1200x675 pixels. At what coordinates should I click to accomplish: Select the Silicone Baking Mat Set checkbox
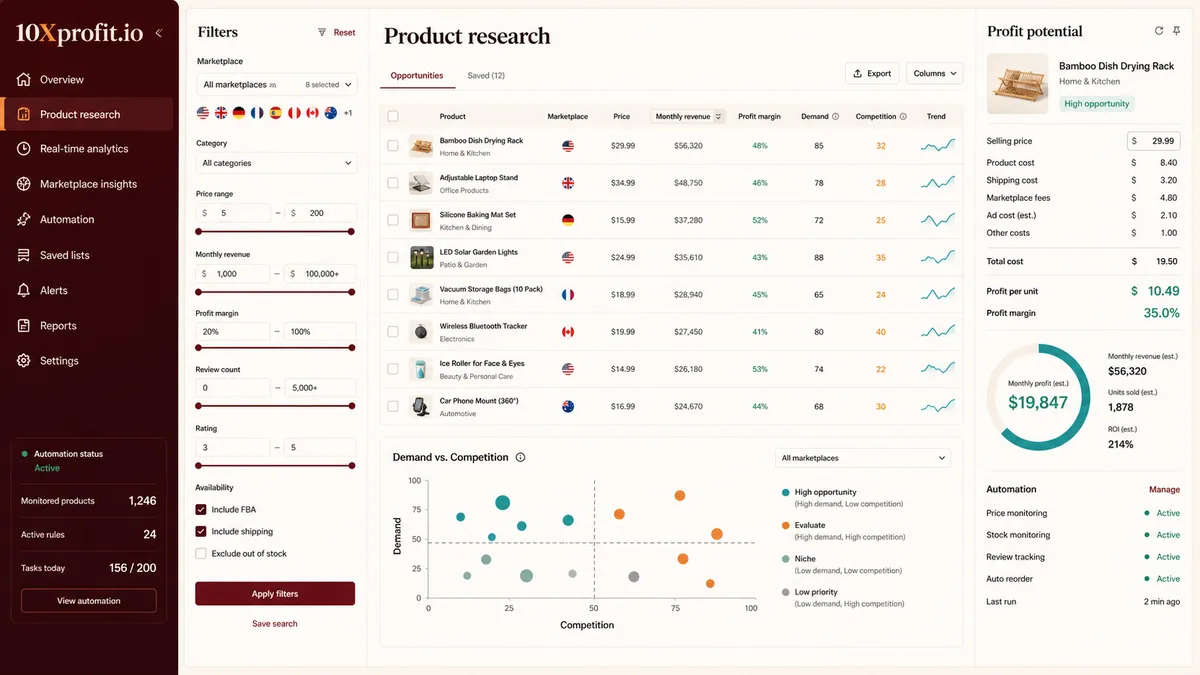coord(393,220)
